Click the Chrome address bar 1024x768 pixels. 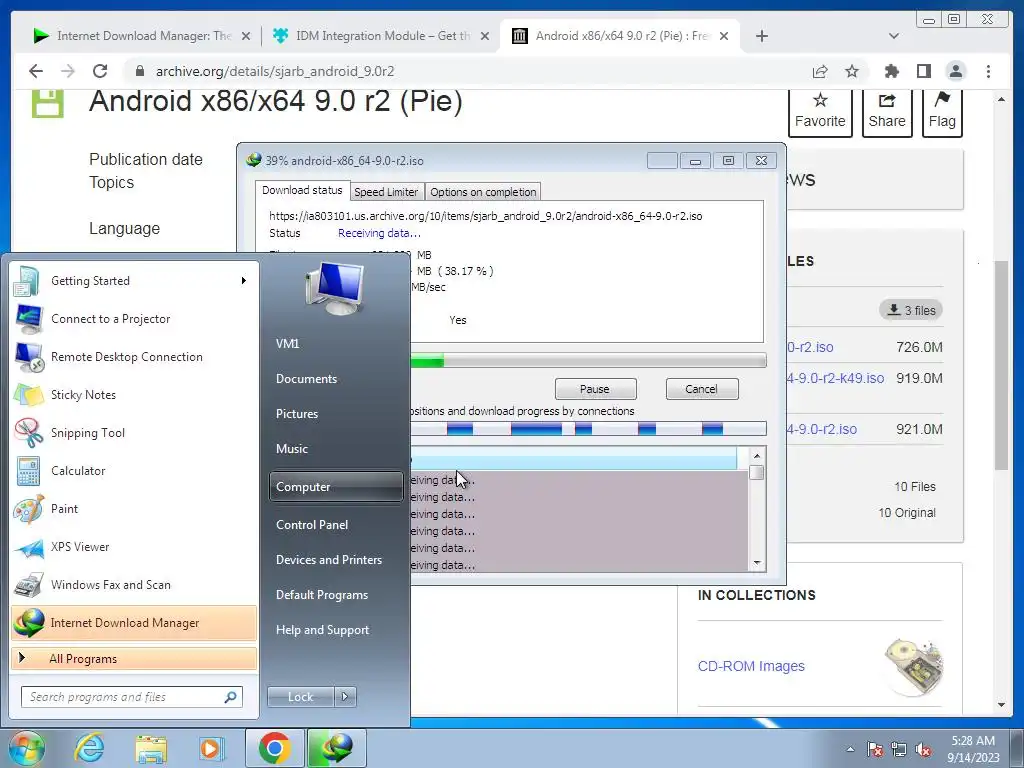464,71
